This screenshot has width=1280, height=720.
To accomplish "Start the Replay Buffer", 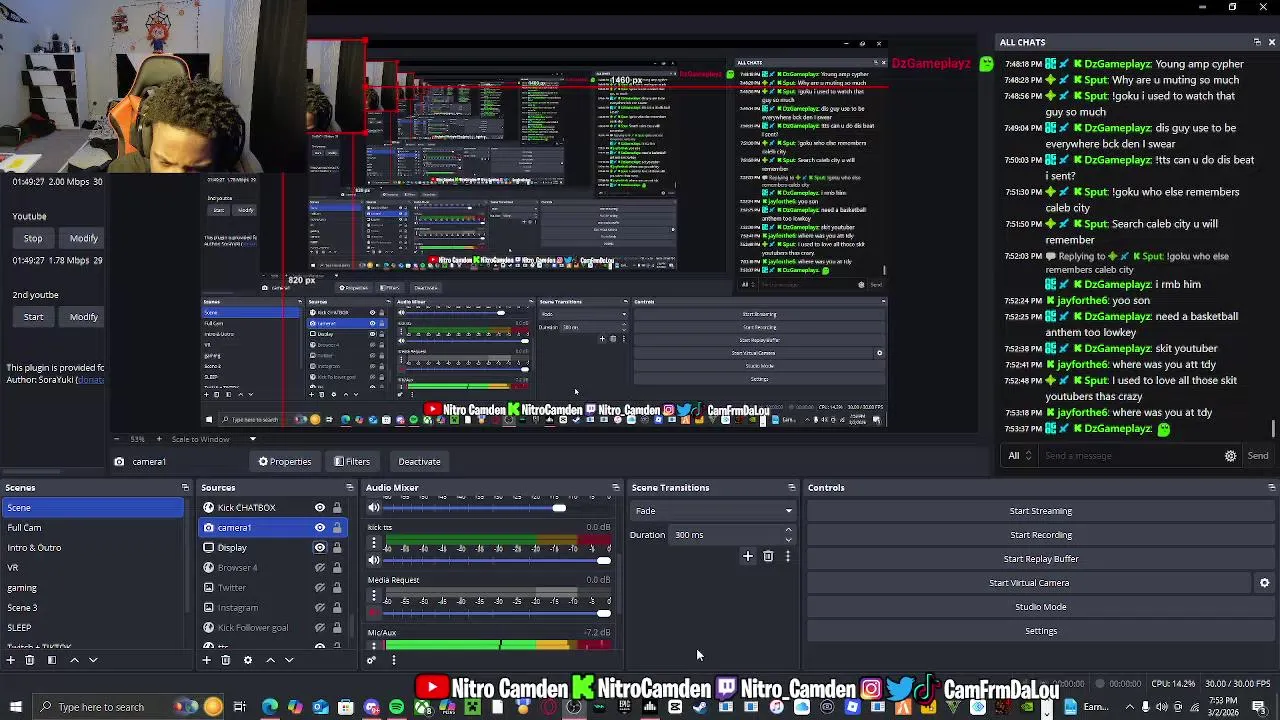I will 1040,559.
